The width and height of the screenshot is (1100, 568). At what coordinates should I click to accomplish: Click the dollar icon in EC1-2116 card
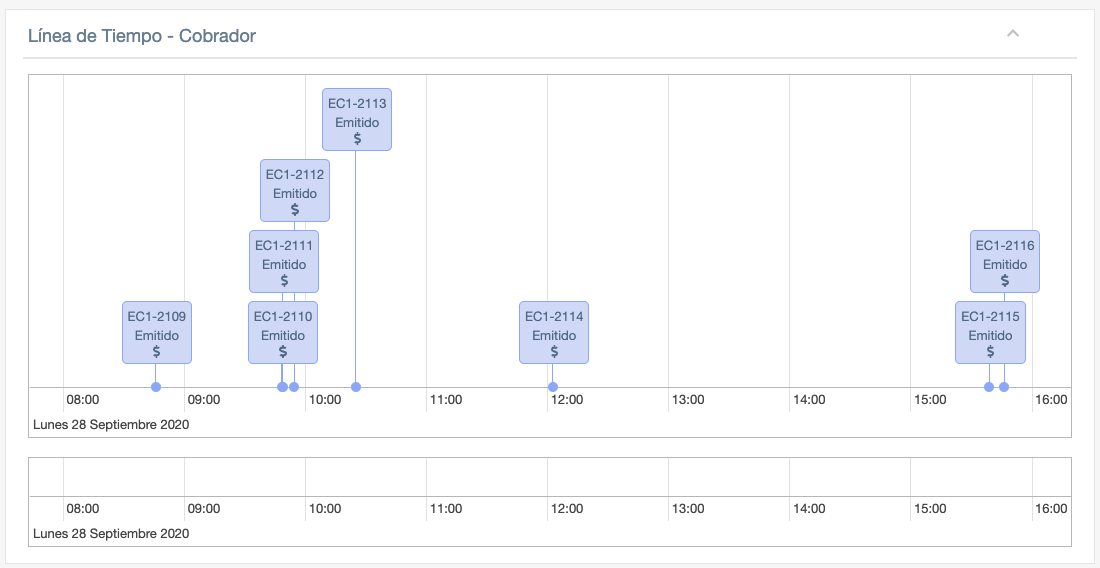pyautogui.click(x=1005, y=281)
